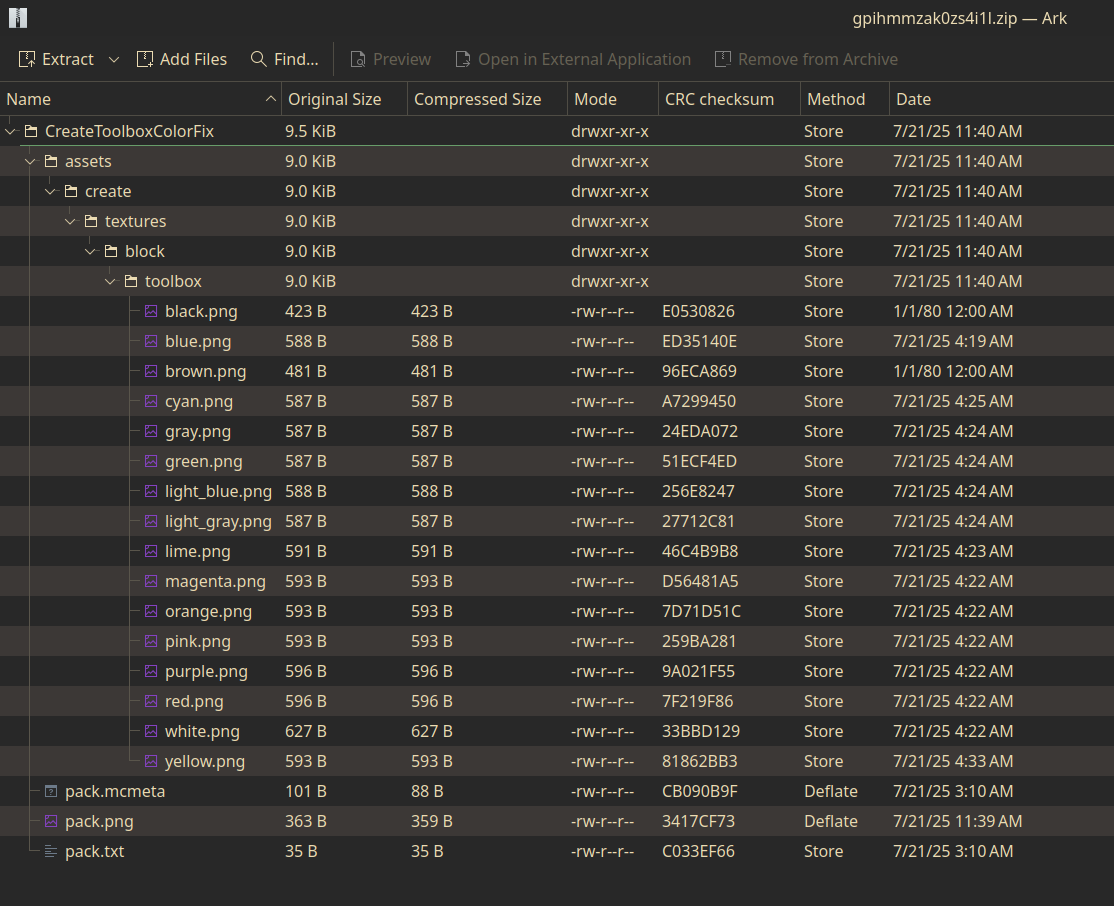Image resolution: width=1114 pixels, height=906 pixels.
Task: Click the block folder icon
Action: (x=110, y=251)
